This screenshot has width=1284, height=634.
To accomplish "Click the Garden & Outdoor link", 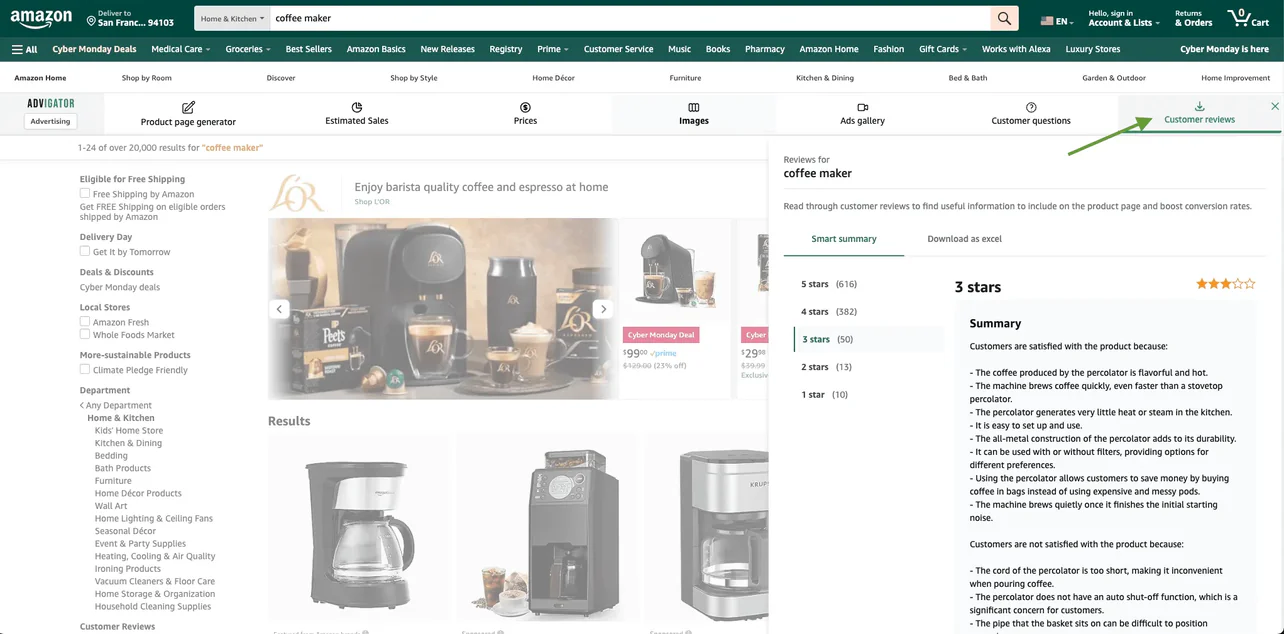I will coord(1114,78).
